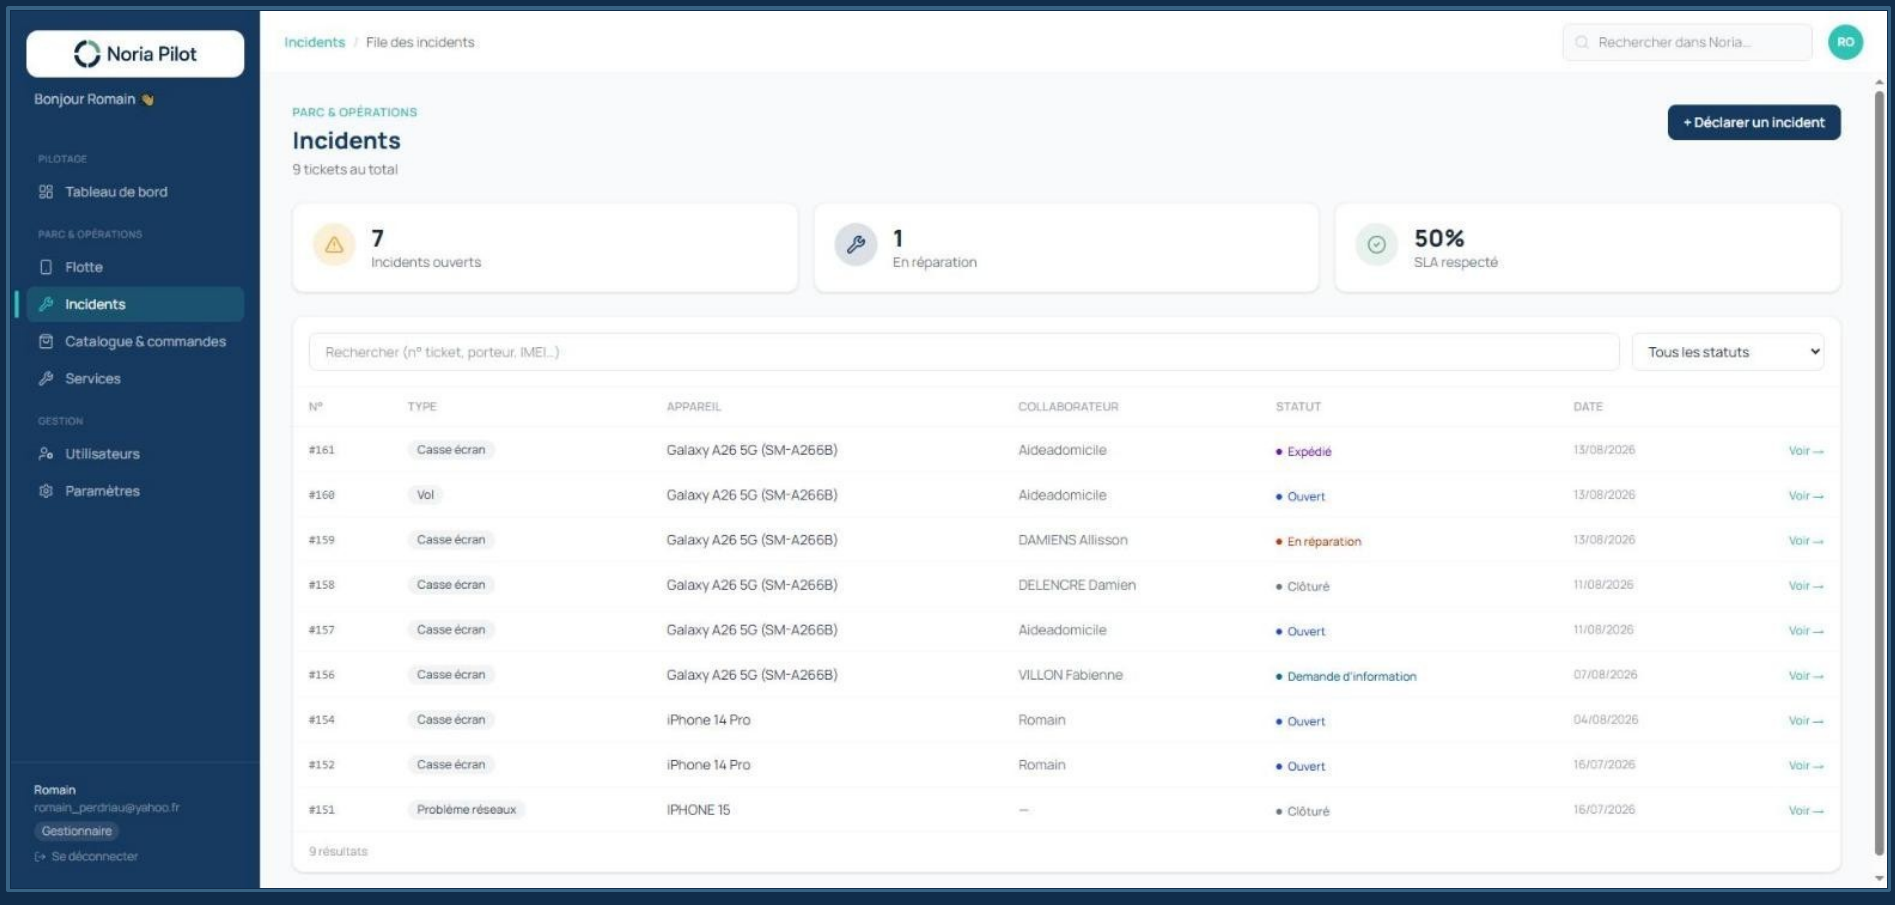Click Demande d'information status

pos(1346,677)
